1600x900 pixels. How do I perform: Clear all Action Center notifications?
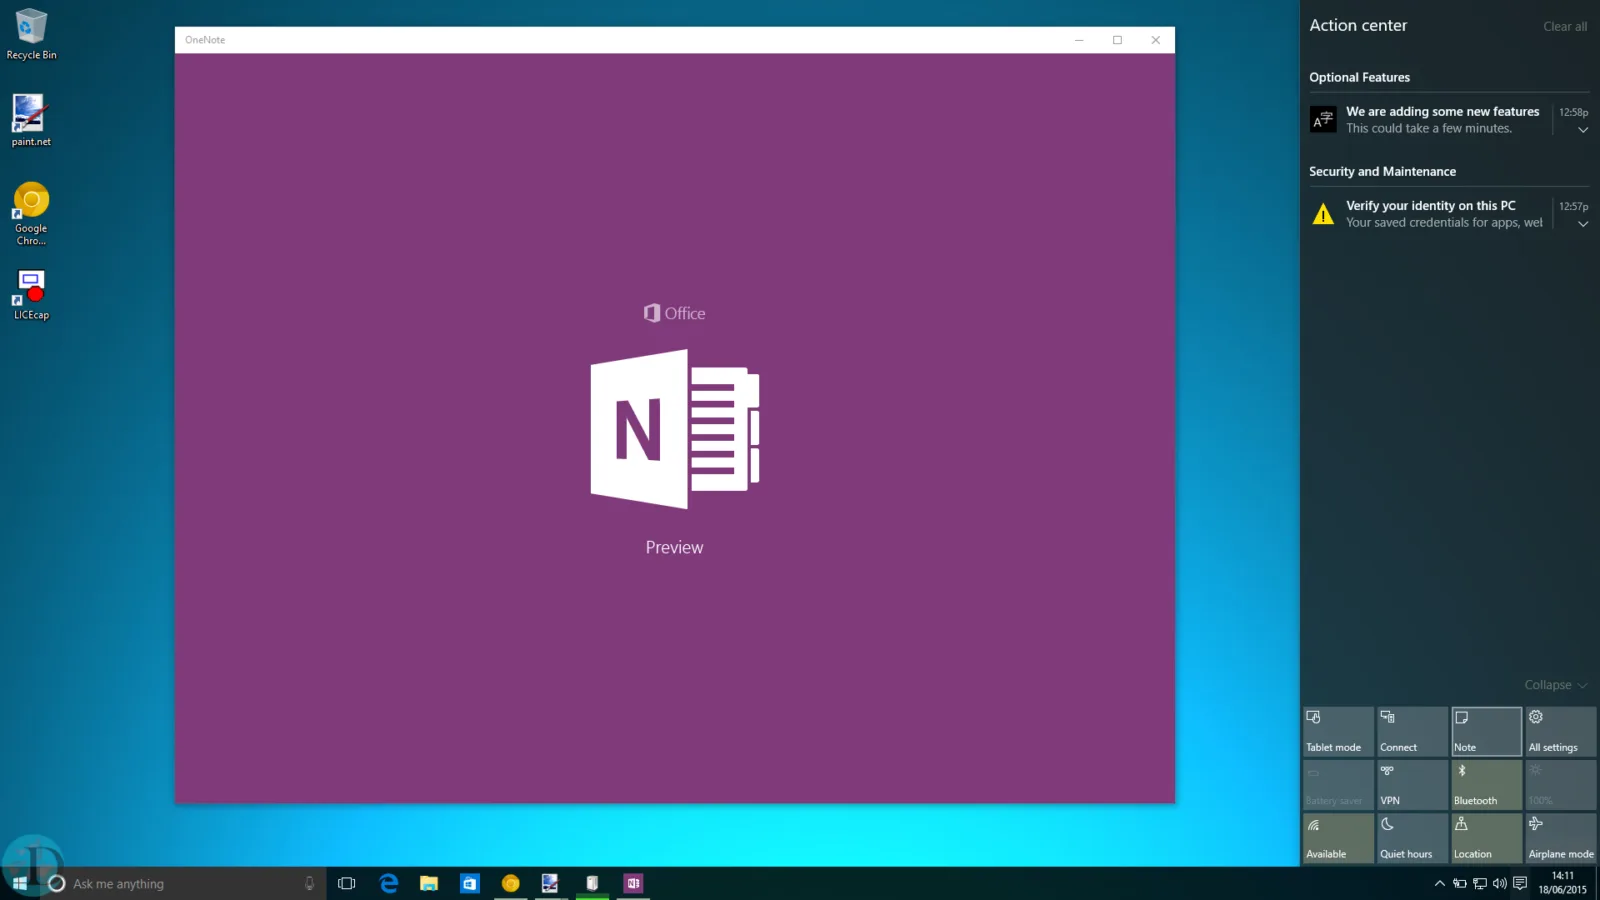coord(1565,27)
